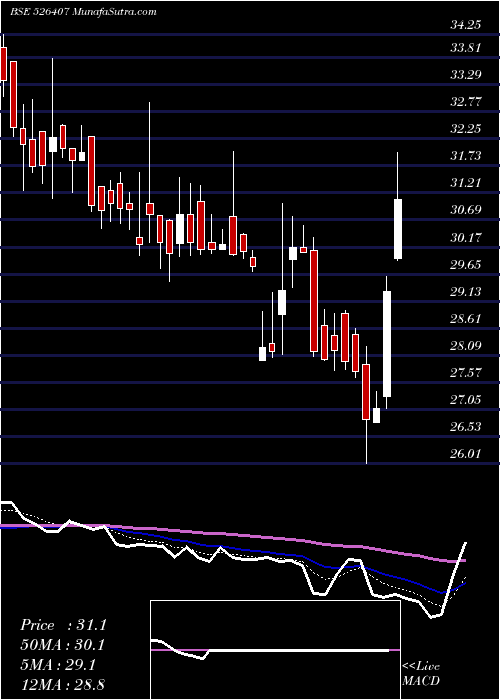Click the 27.57 price axis label

click(465, 373)
